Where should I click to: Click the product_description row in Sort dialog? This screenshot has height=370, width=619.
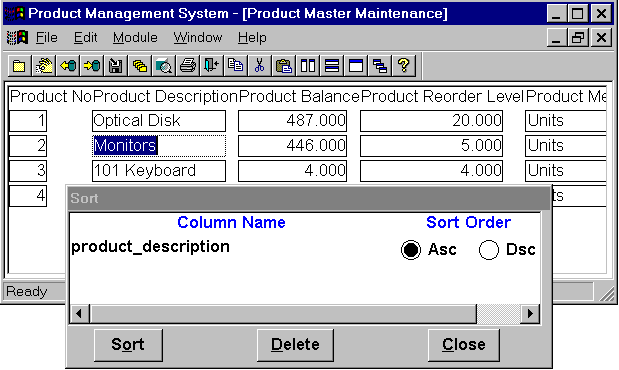(150, 247)
